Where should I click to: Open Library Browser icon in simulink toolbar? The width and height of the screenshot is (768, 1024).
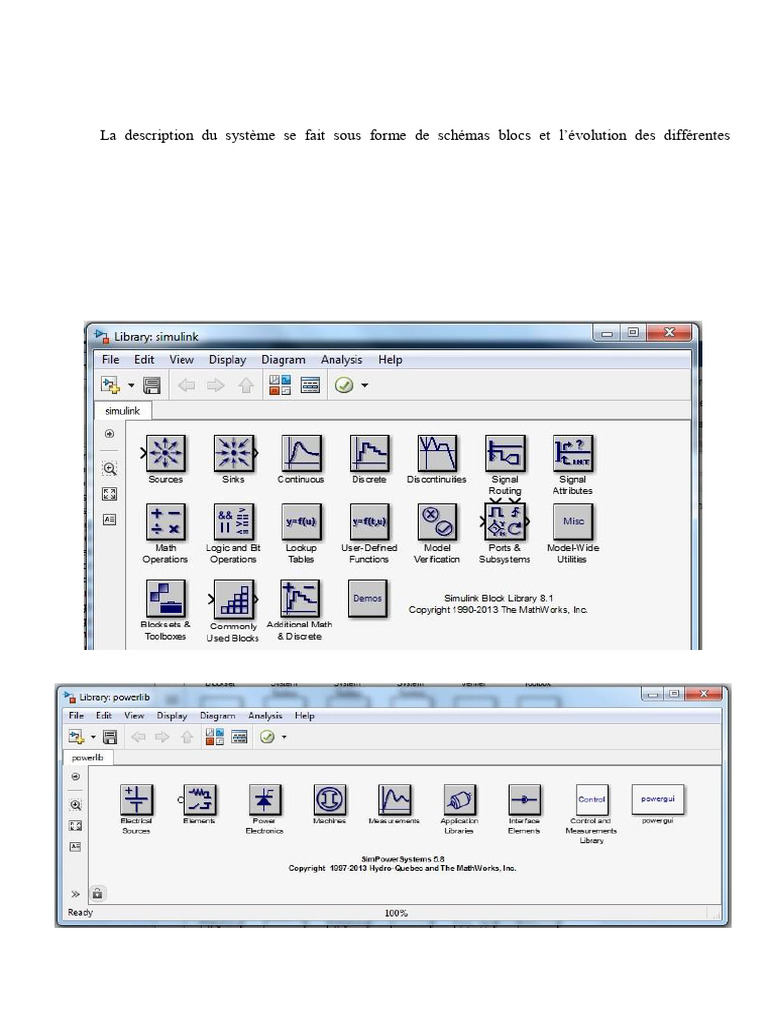(280, 385)
